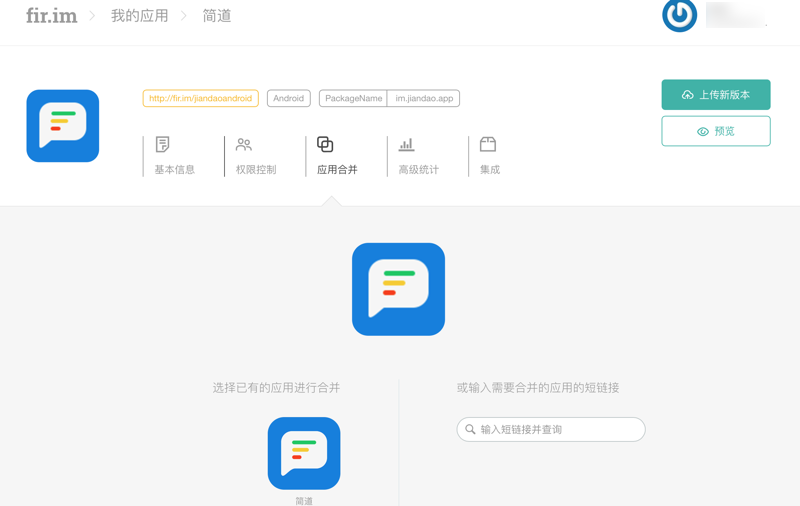Click the 简道 label under merge icon

click(x=304, y=501)
